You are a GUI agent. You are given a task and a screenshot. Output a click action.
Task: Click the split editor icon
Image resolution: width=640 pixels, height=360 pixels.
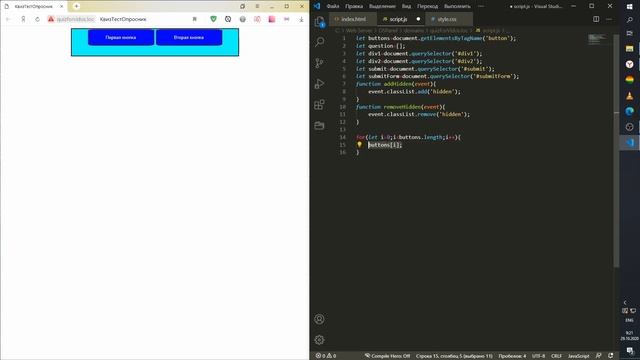596,19
